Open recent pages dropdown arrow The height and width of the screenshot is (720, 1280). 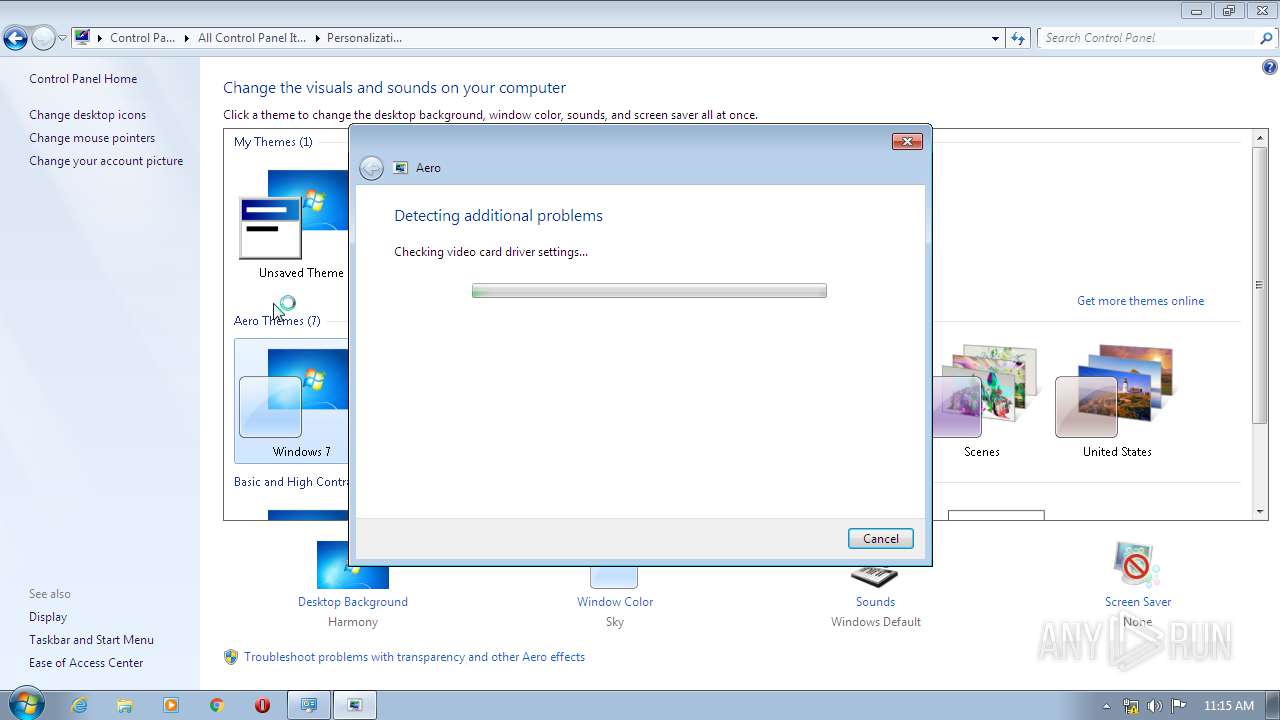coord(62,39)
